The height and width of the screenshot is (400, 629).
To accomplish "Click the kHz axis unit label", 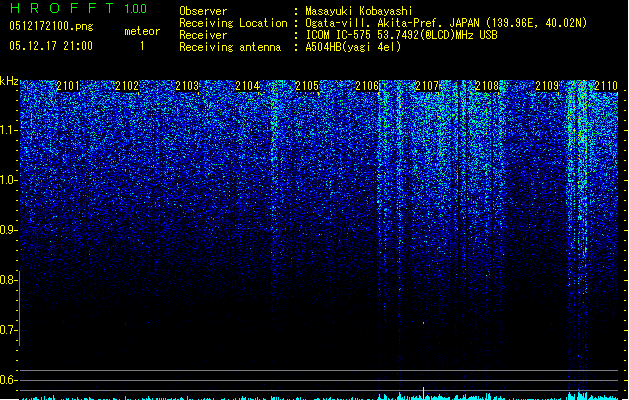I will (x=9, y=81).
